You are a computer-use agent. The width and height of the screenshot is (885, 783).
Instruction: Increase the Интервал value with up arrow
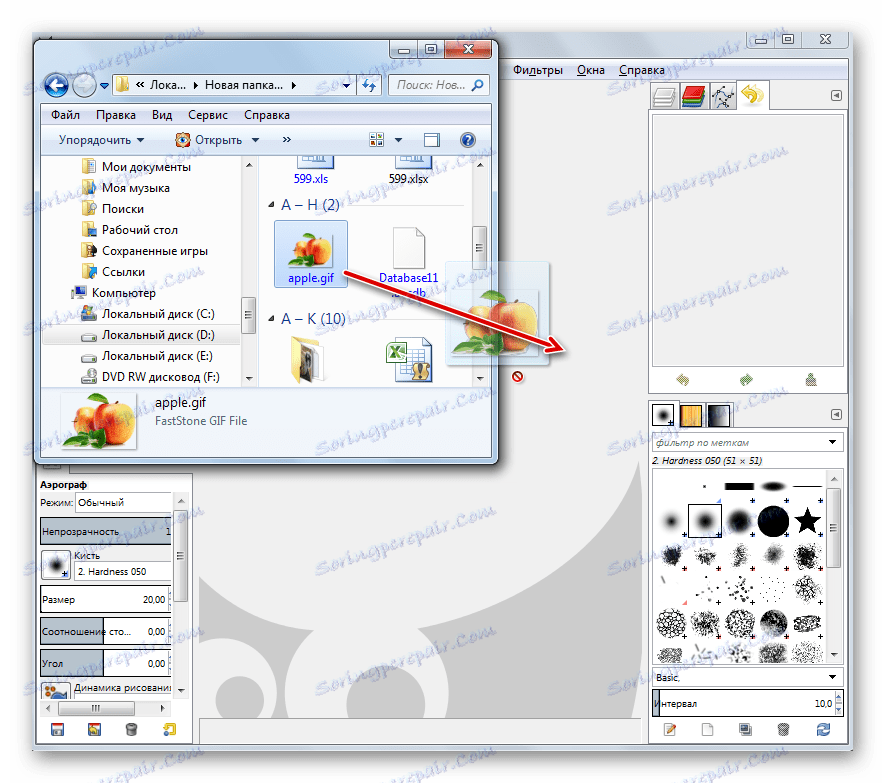click(838, 698)
